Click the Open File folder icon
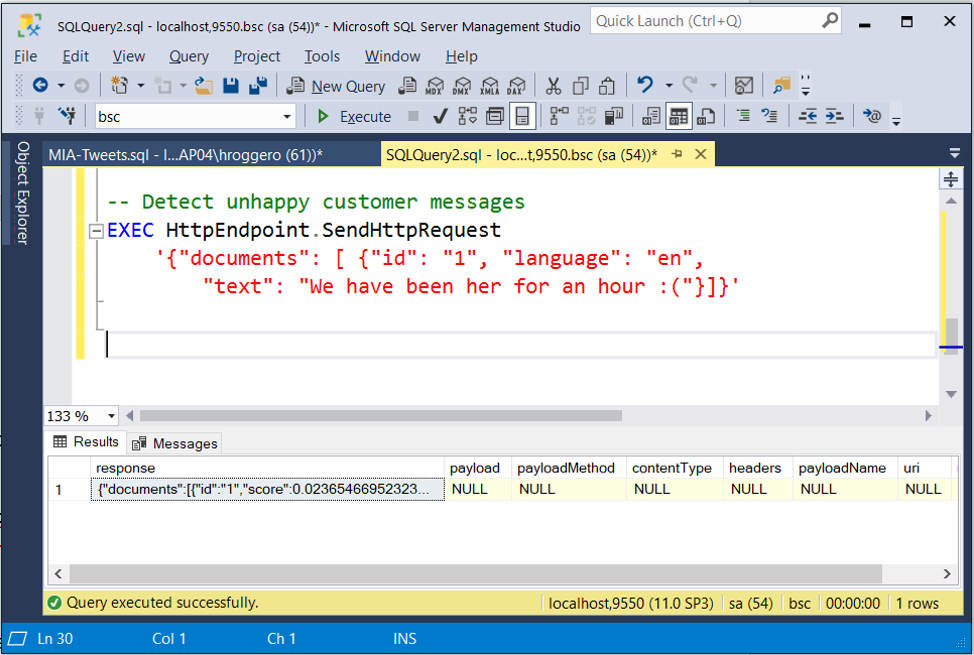Screen dimensions: 974x655 pyautogui.click(x=203, y=85)
